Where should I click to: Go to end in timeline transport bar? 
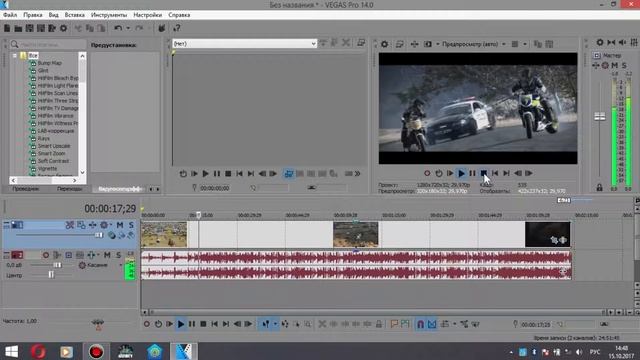click(x=226, y=324)
